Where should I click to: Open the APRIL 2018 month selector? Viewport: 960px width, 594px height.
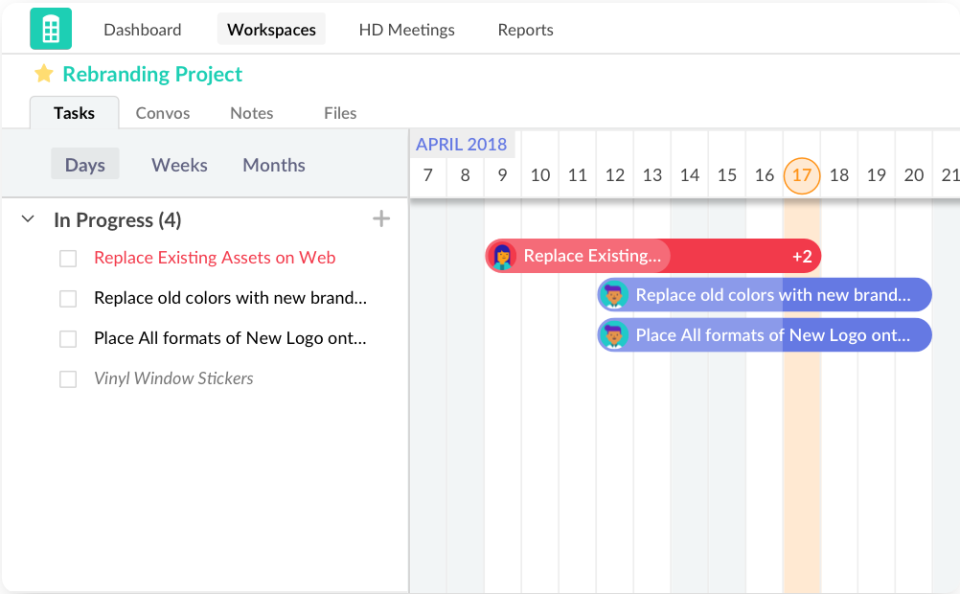pos(461,143)
